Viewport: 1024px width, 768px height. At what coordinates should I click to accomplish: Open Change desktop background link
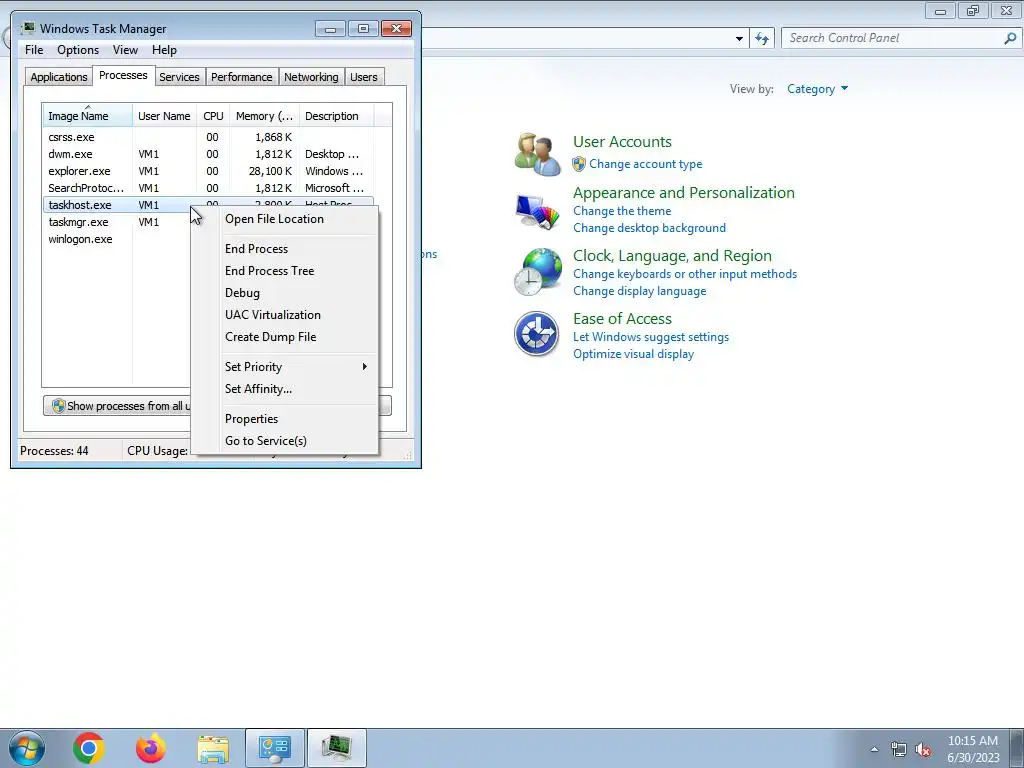pos(649,228)
